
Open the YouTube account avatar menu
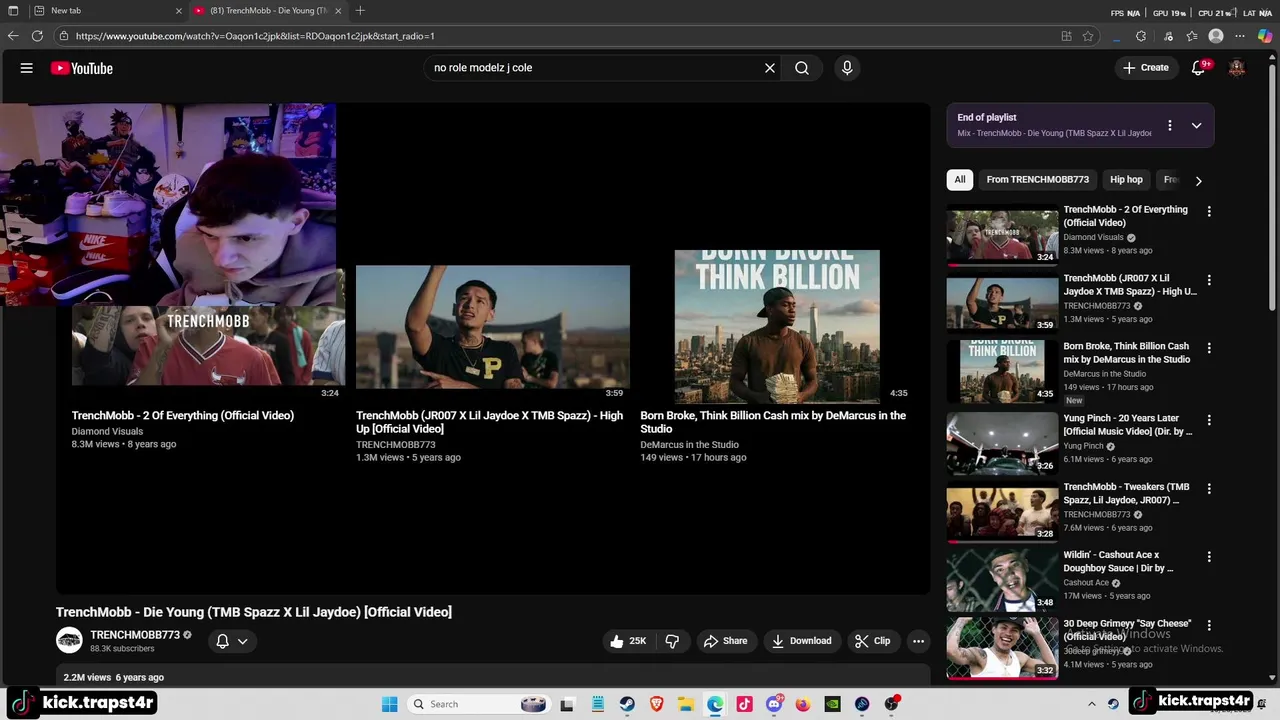pyautogui.click(x=1237, y=68)
